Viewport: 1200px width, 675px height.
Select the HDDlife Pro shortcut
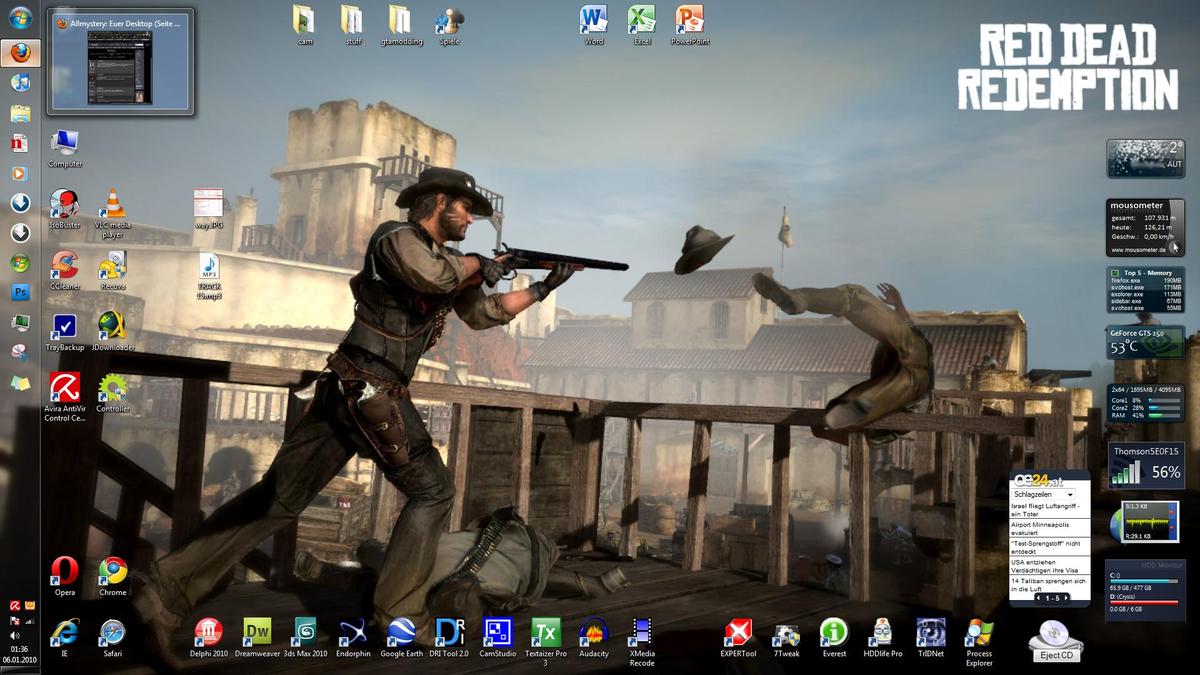[x=882, y=638]
